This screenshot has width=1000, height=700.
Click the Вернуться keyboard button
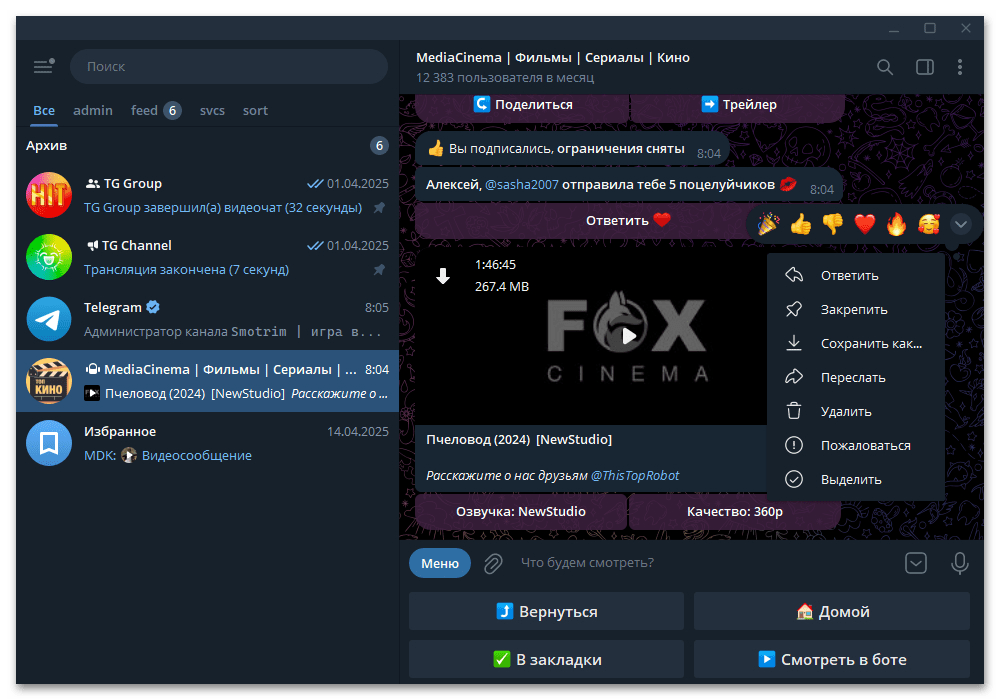click(x=547, y=611)
